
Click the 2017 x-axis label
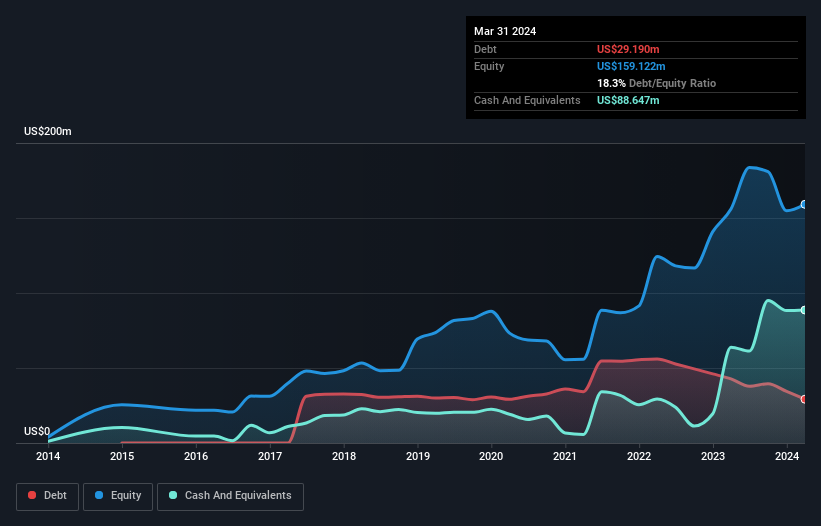(270, 456)
